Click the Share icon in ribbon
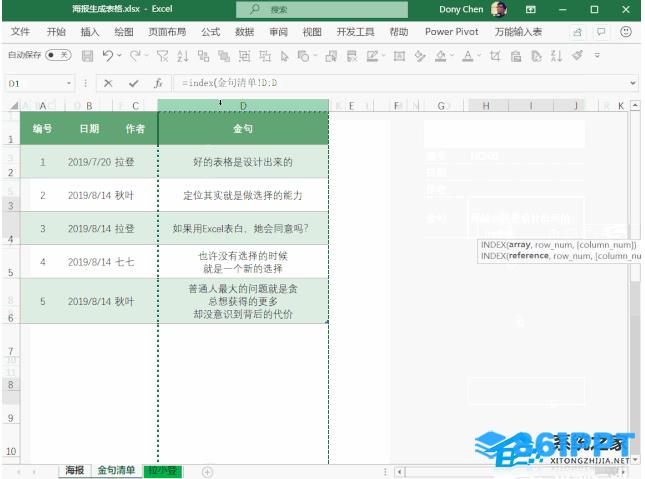The image size is (645, 479). [578, 32]
